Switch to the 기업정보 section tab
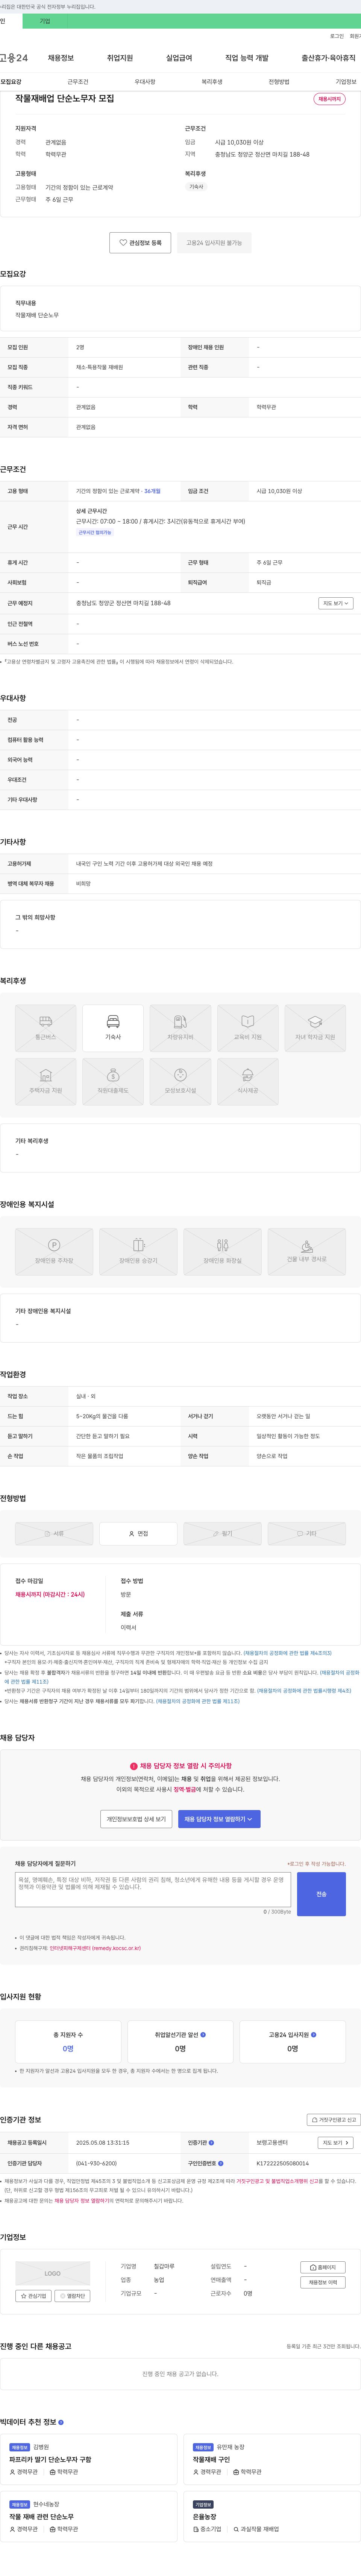The height and width of the screenshot is (2576, 361). [346, 82]
